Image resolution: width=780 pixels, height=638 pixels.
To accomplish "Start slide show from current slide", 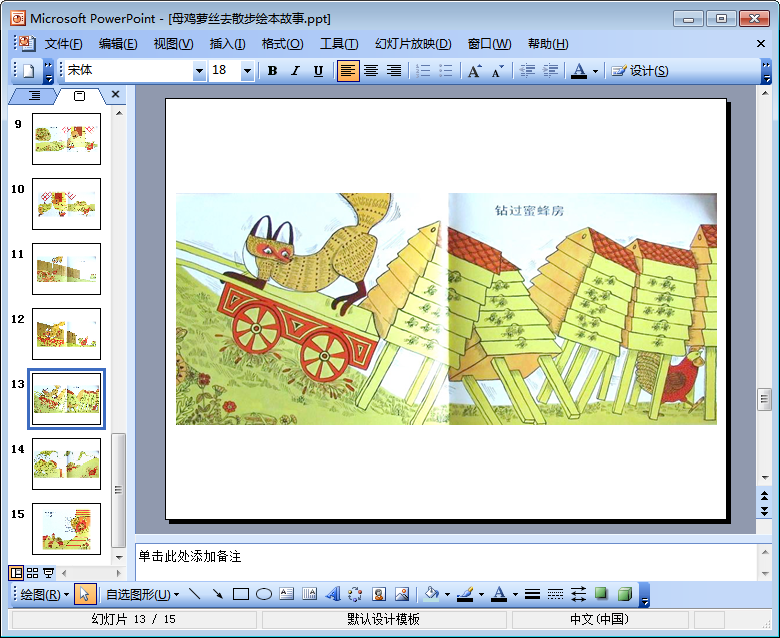I will tap(48, 573).
